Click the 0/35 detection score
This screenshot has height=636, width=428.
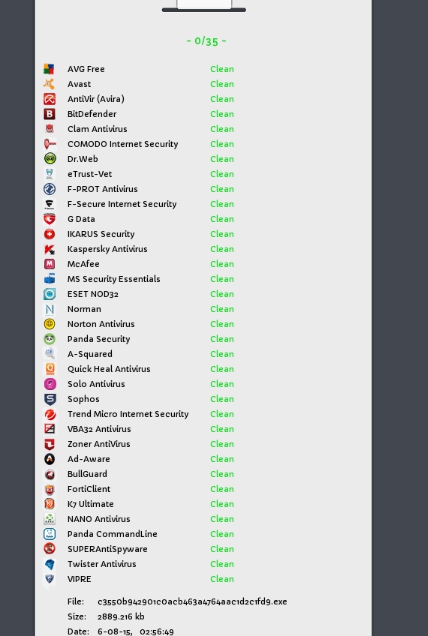pos(206,41)
